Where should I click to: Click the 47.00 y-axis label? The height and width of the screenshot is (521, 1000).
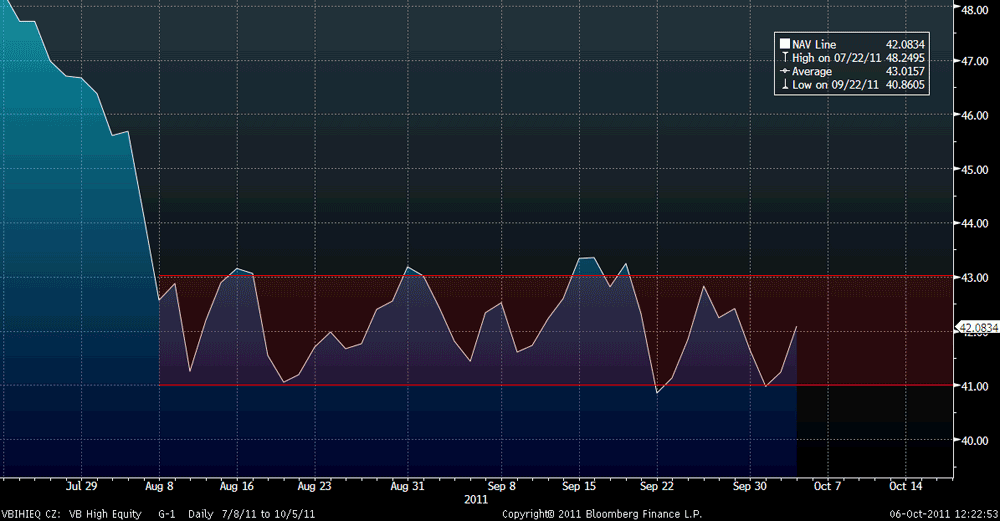[975, 62]
